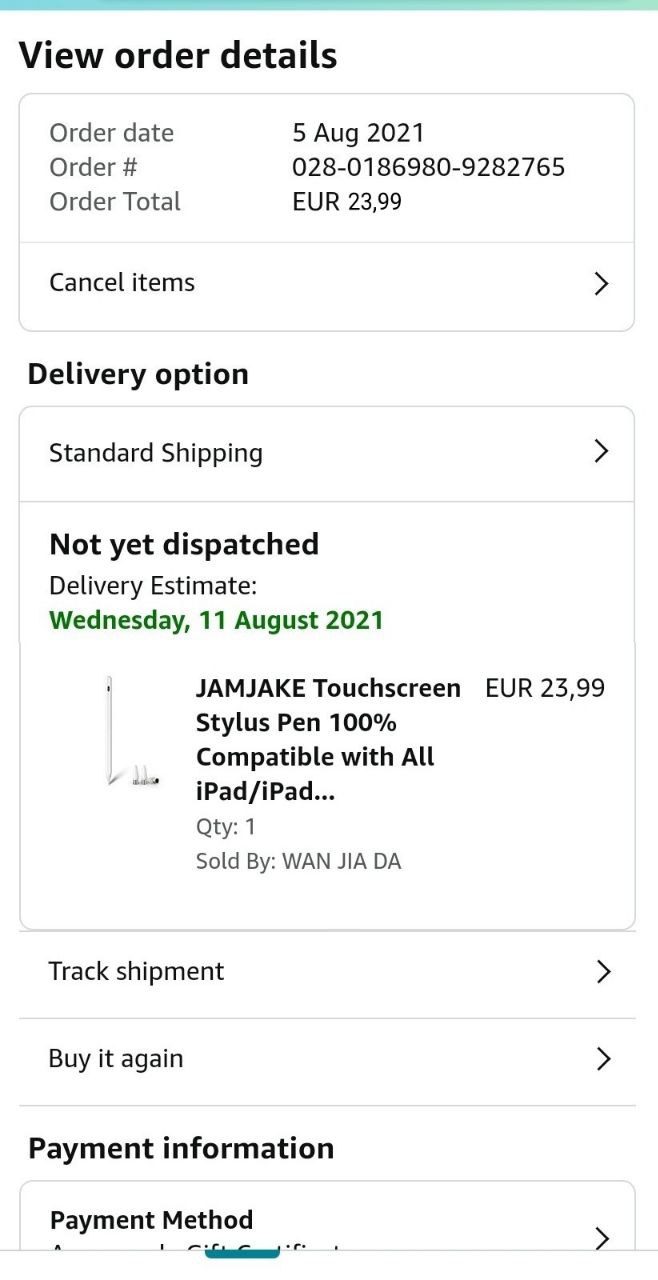658x1280 pixels.
Task: Click the teal handle bar at bottom
Action: 242,1252
